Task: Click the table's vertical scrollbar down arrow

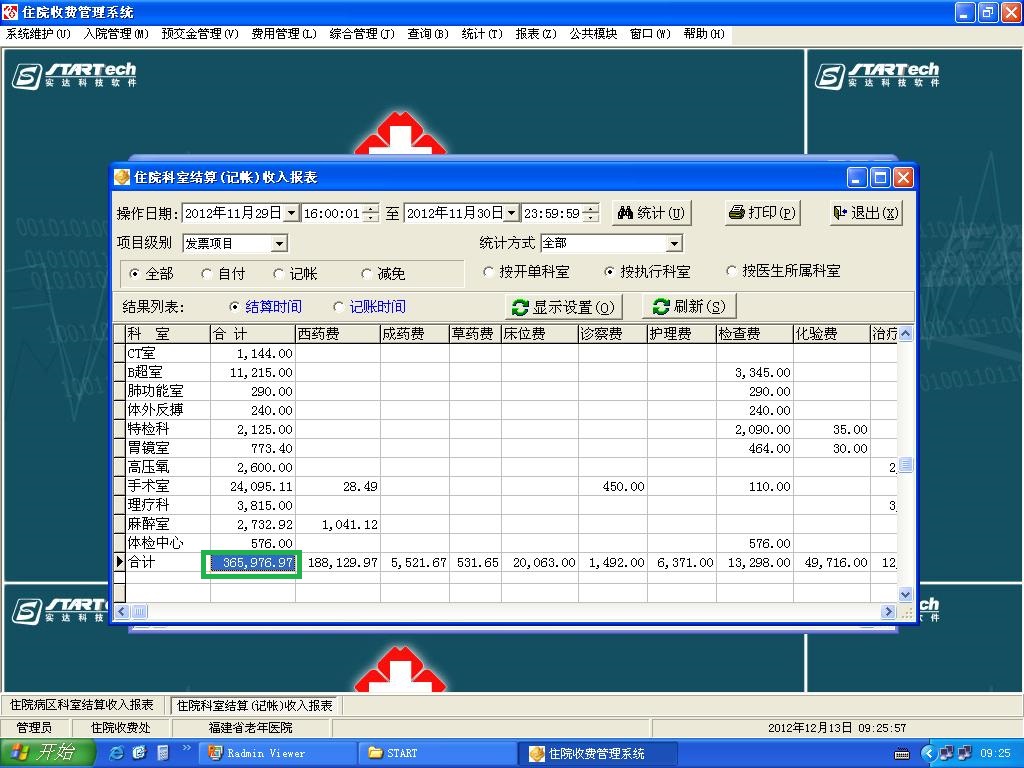Action: pos(905,594)
